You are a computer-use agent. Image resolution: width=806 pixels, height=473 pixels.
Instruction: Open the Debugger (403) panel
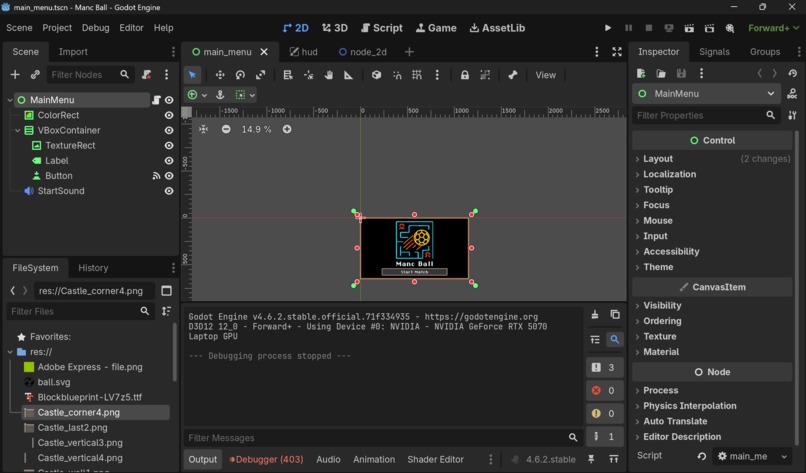click(266, 459)
